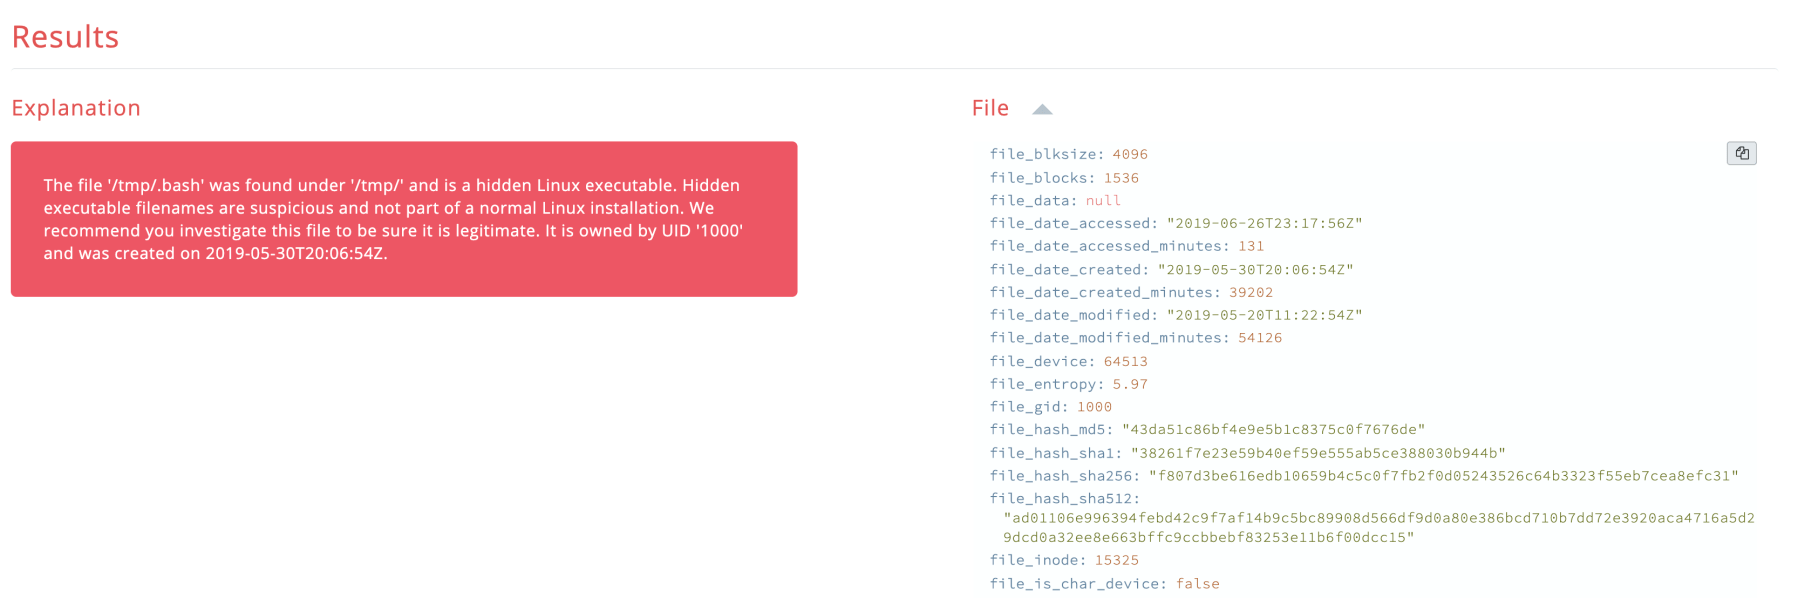The width and height of the screenshot is (1798, 598).
Task: Copy file JSON with clipboard icon
Action: click(x=1741, y=153)
